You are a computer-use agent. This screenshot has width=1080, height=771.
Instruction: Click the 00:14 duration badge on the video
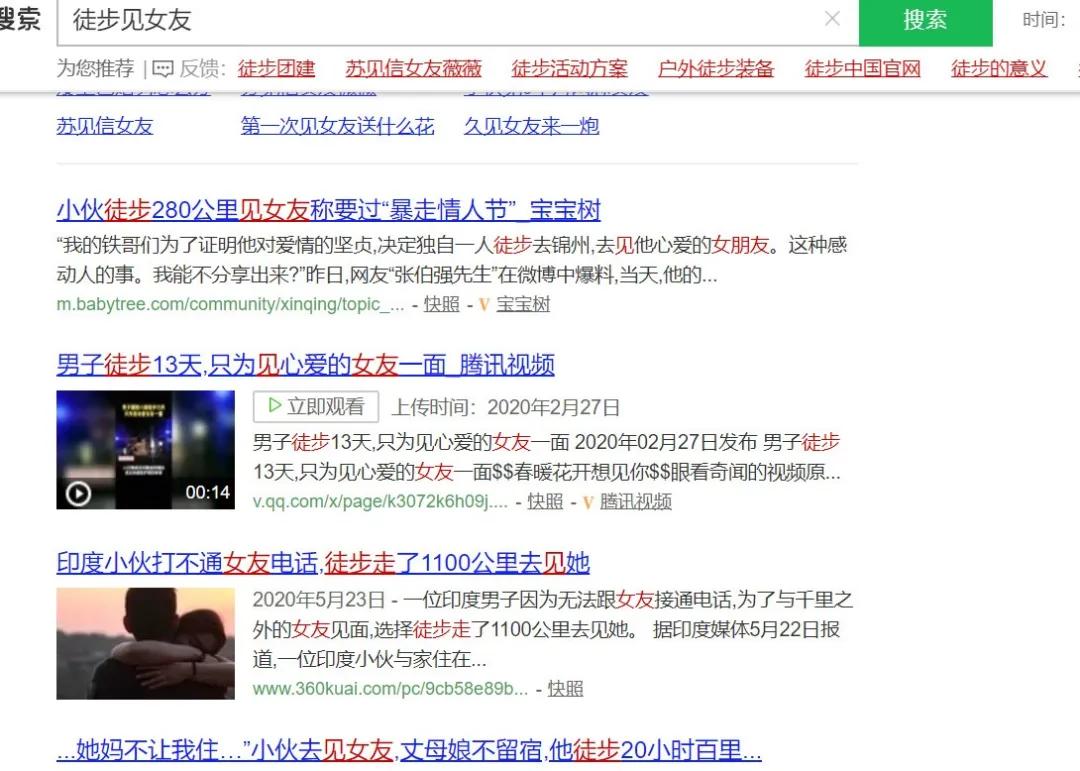tap(208, 494)
